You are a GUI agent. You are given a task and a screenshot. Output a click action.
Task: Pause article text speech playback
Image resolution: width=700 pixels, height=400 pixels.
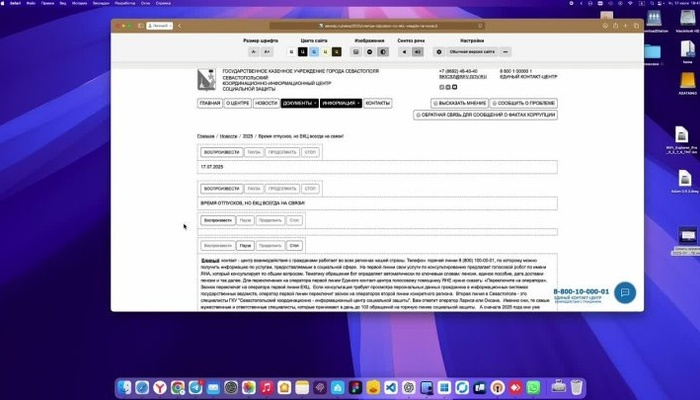click(x=245, y=246)
